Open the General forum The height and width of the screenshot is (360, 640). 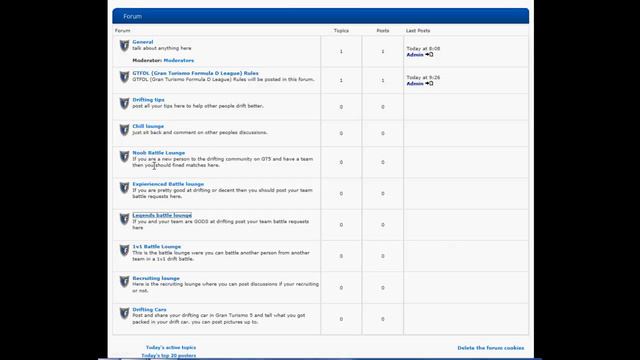click(x=143, y=42)
